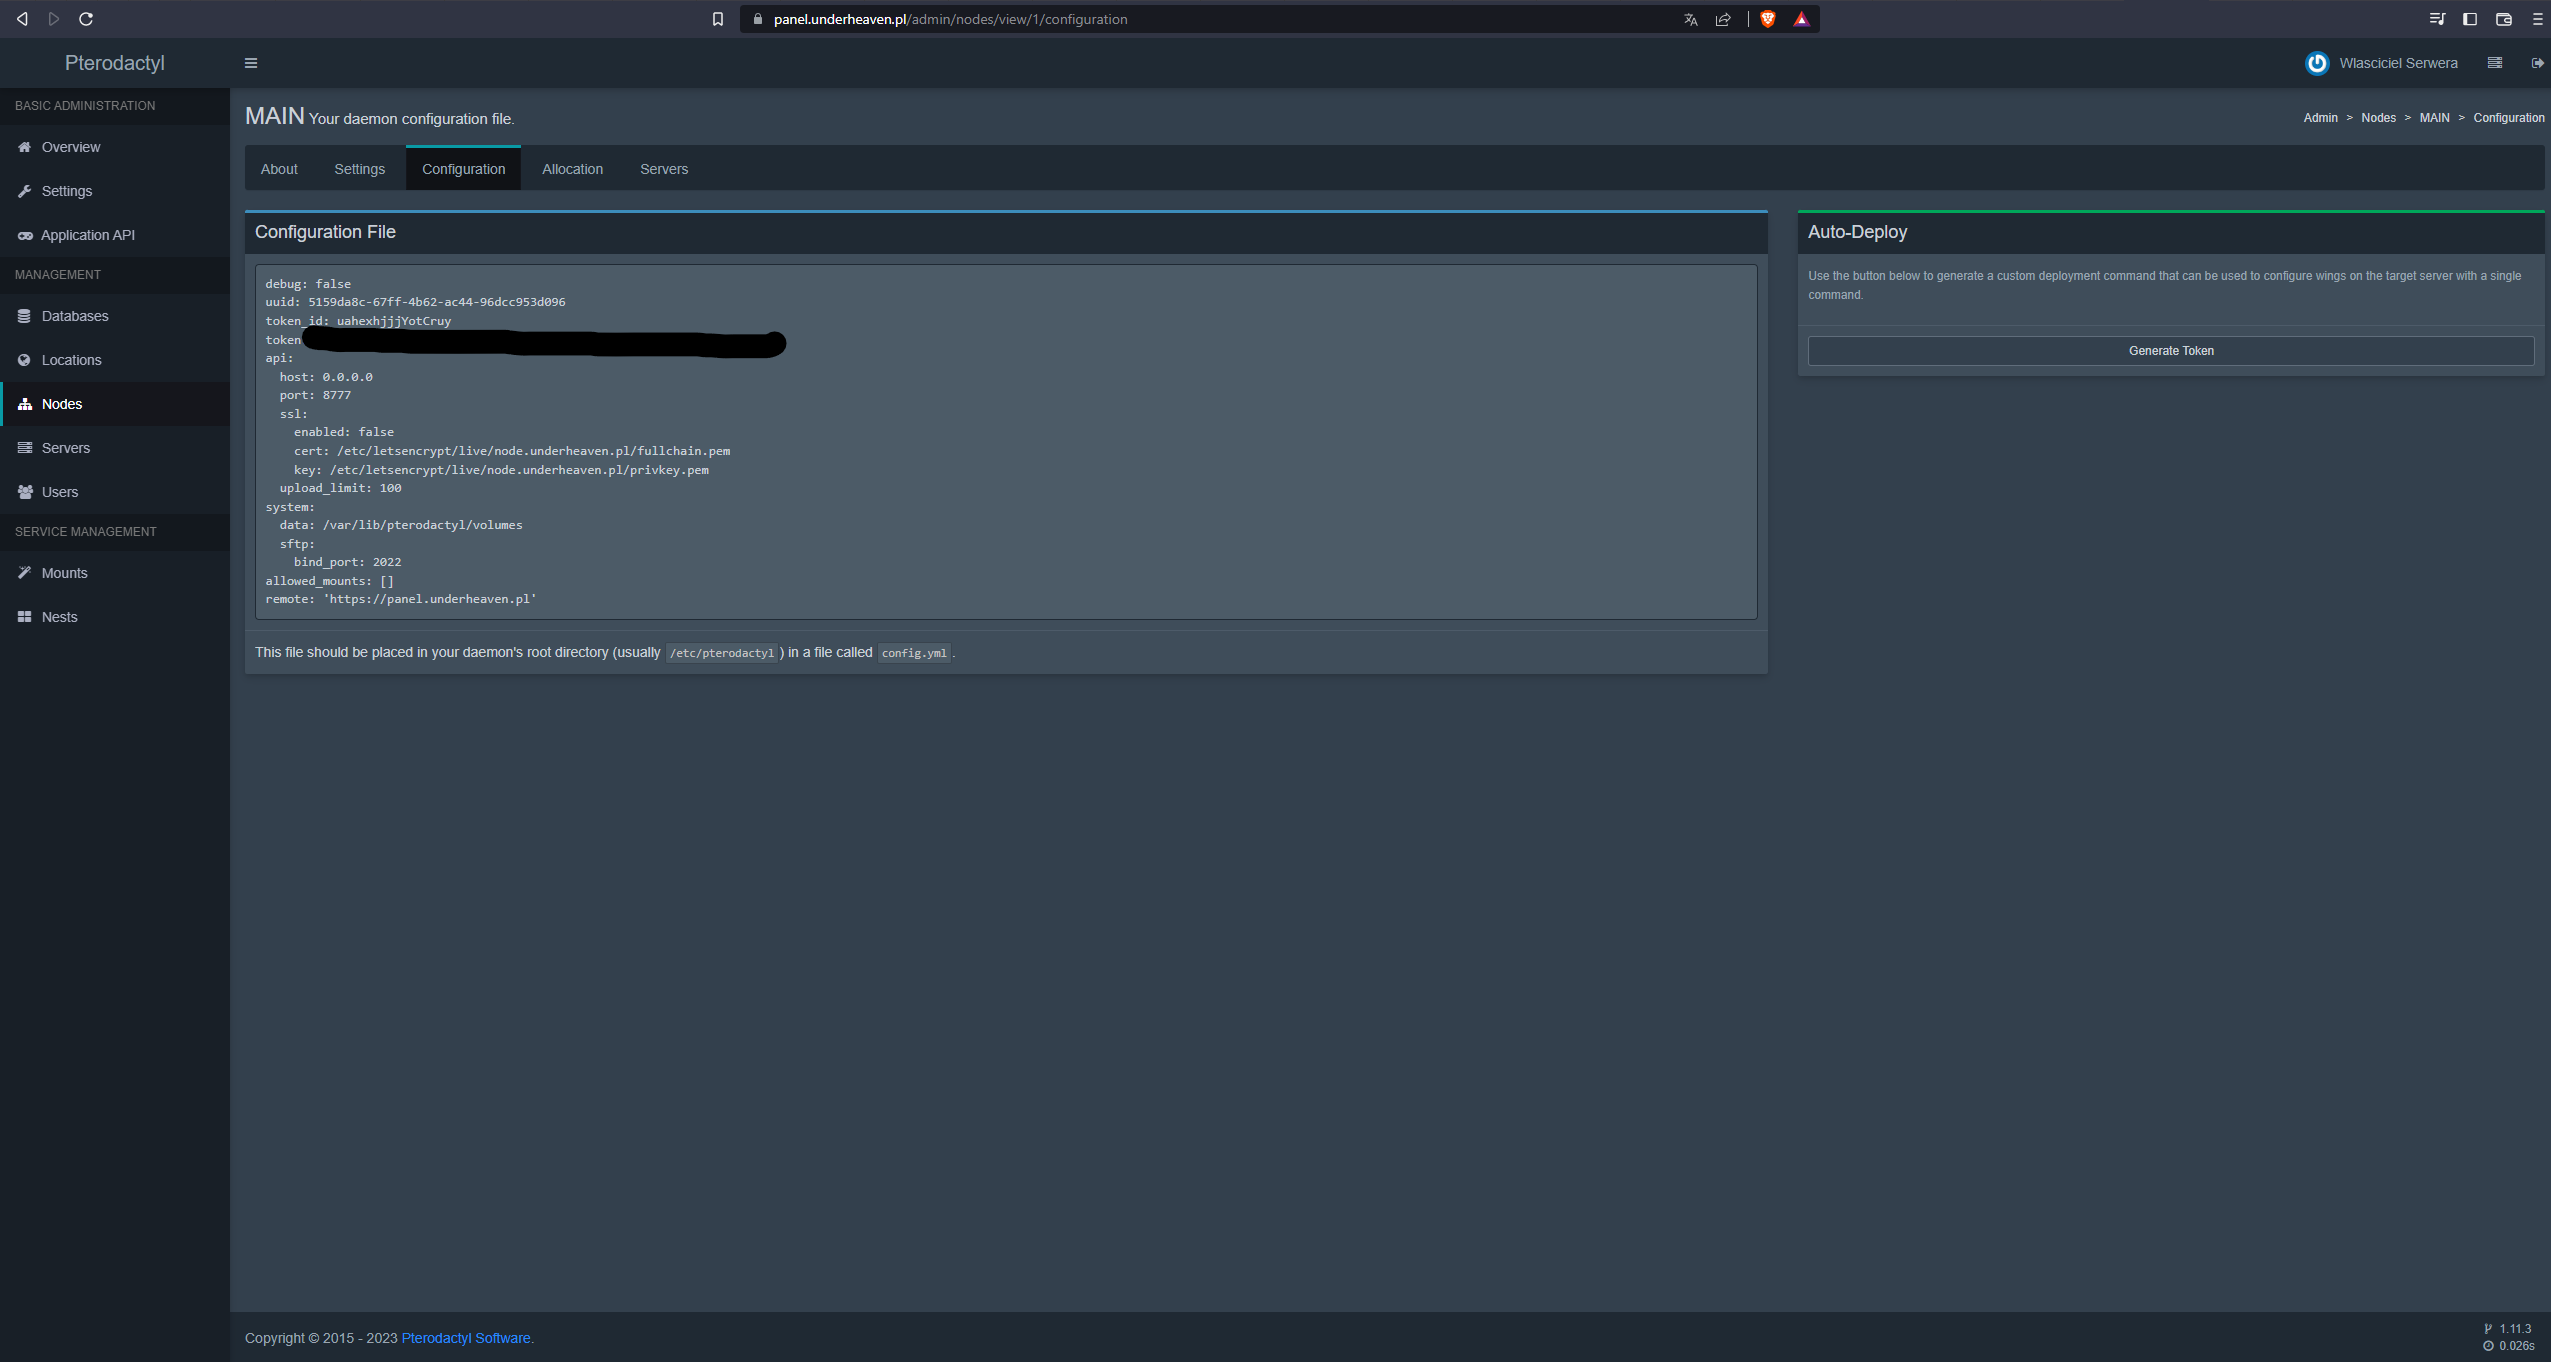Reload the page using the refresh icon
This screenshot has width=2551, height=1362.
[86, 19]
